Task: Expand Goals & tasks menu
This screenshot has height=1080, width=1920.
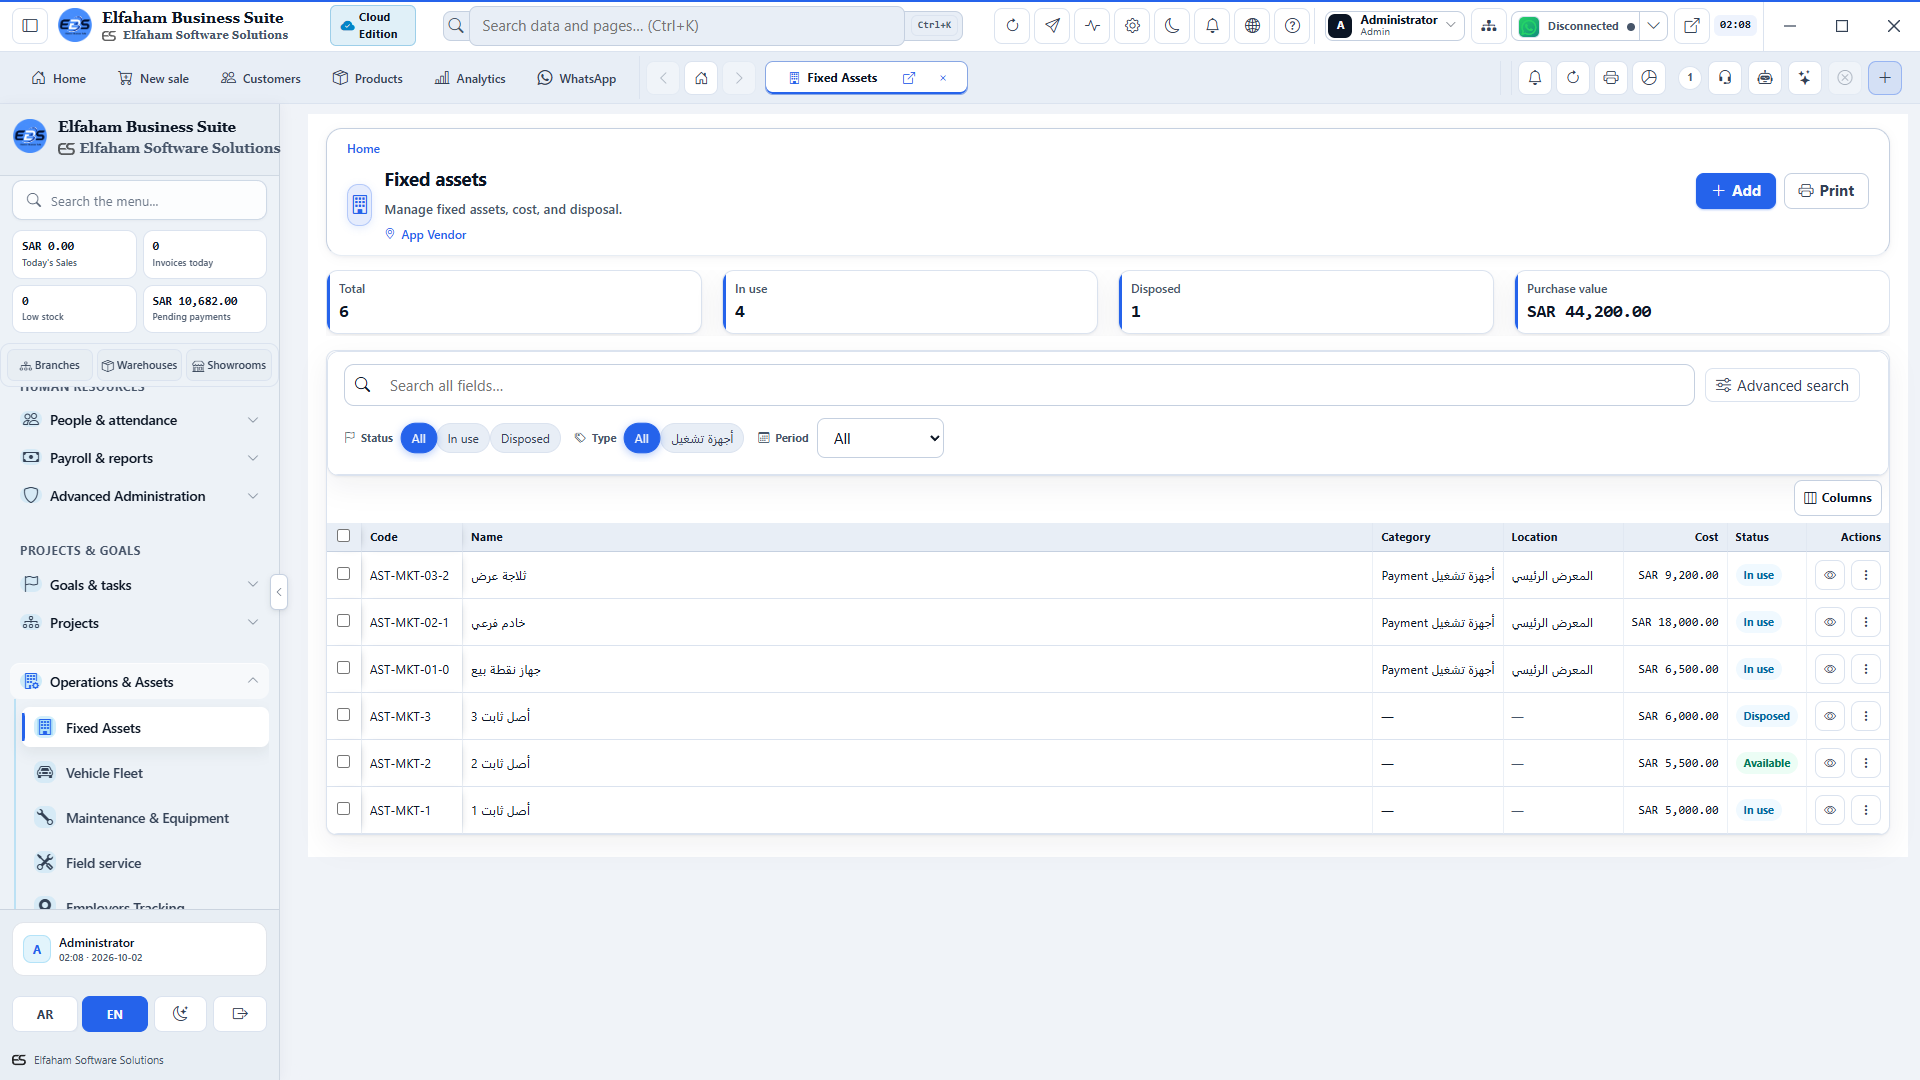Action: click(x=140, y=585)
